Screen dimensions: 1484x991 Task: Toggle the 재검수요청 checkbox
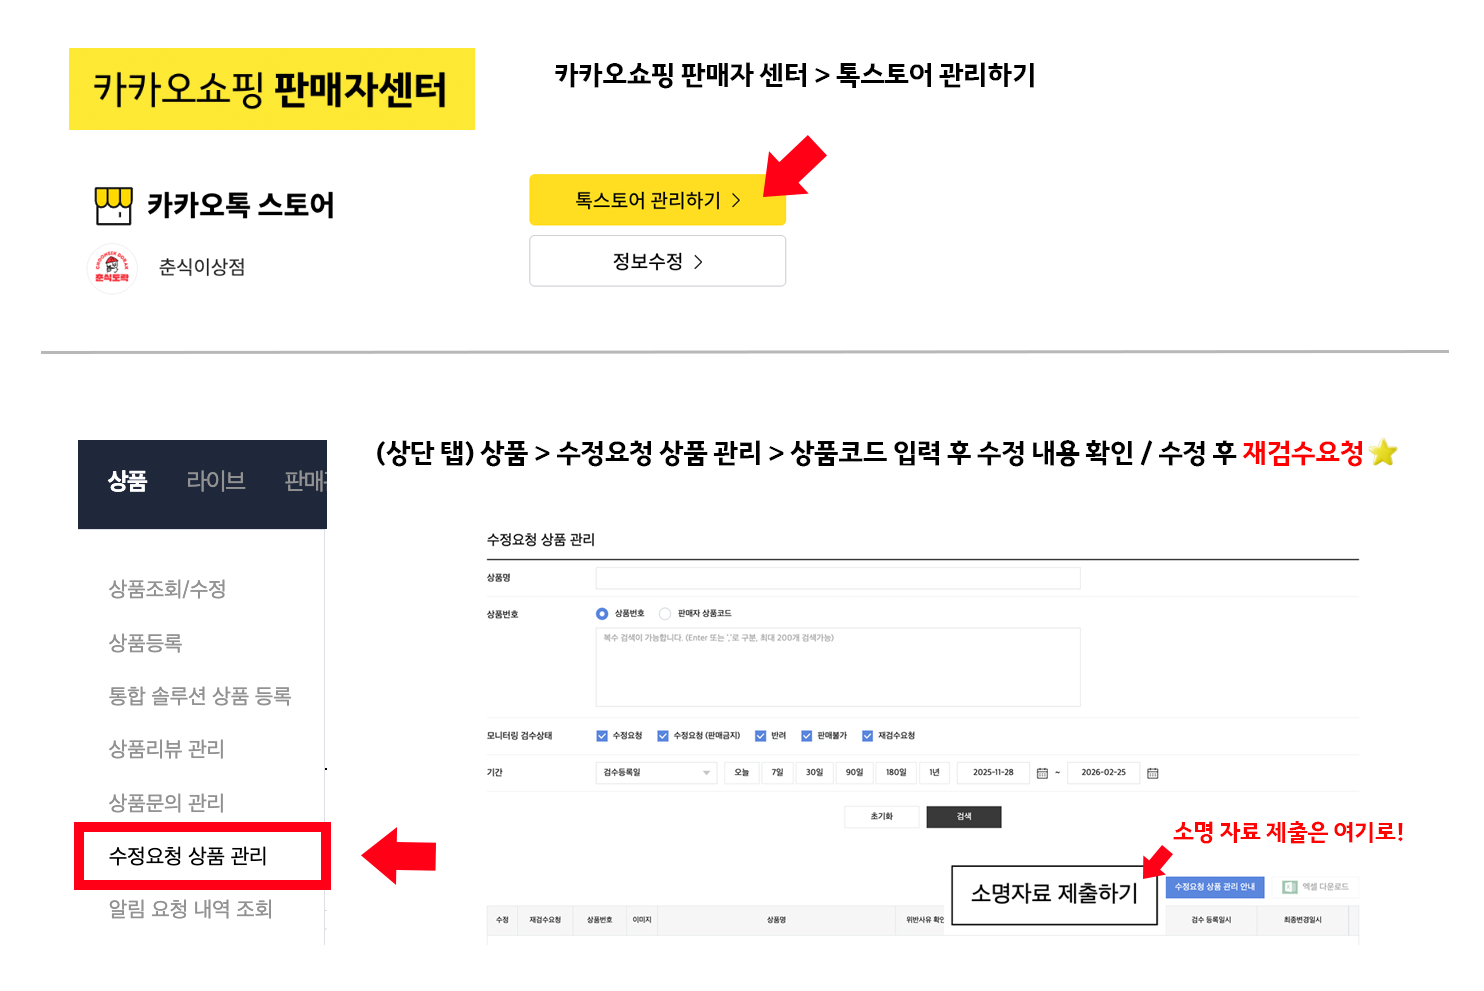[x=867, y=736]
